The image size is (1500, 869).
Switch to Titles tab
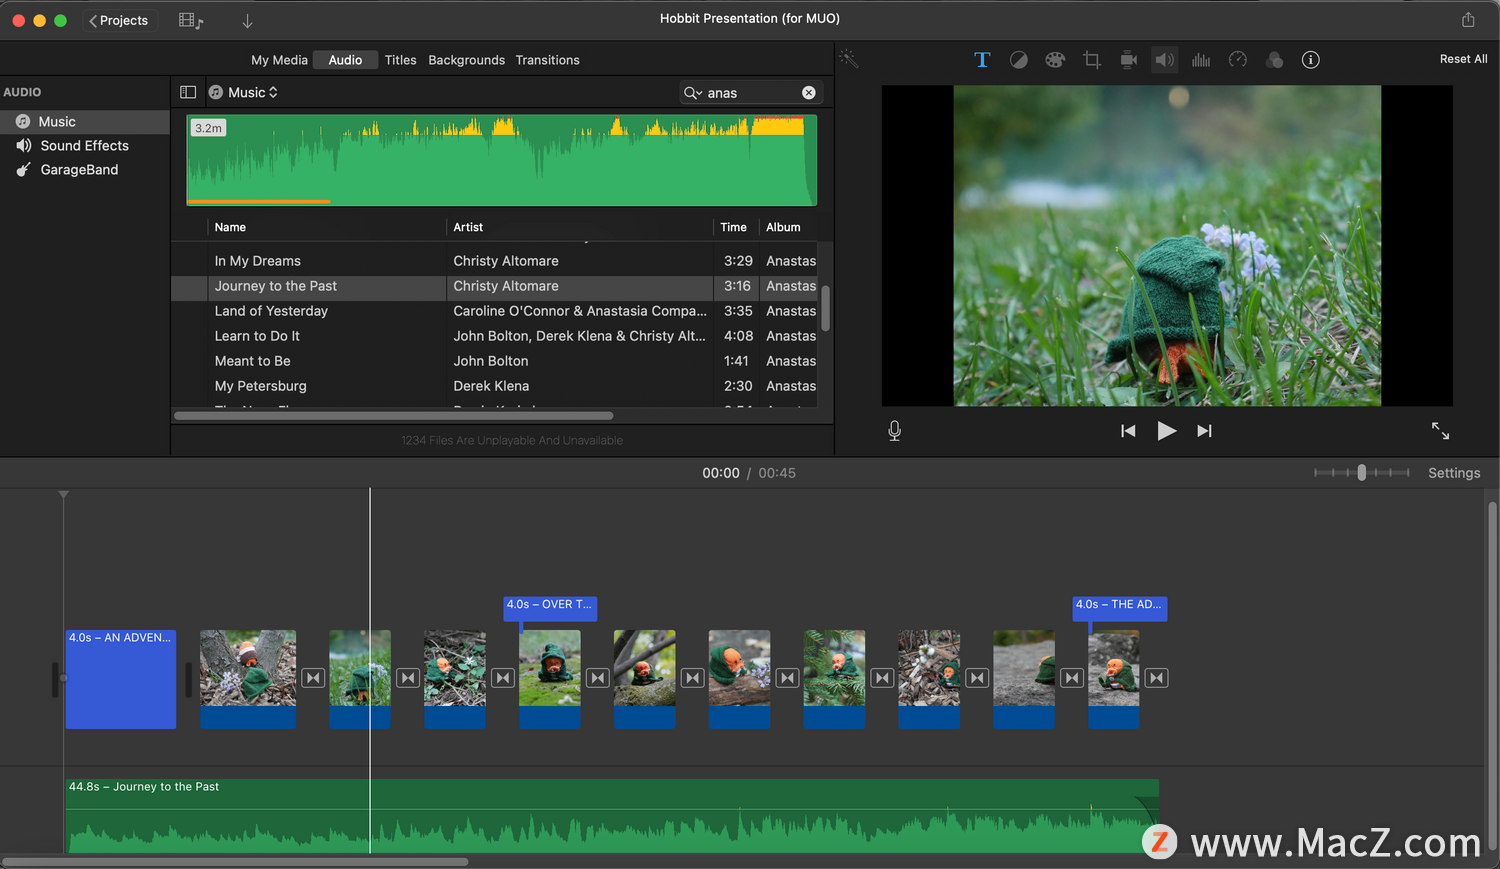coord(400,60)
